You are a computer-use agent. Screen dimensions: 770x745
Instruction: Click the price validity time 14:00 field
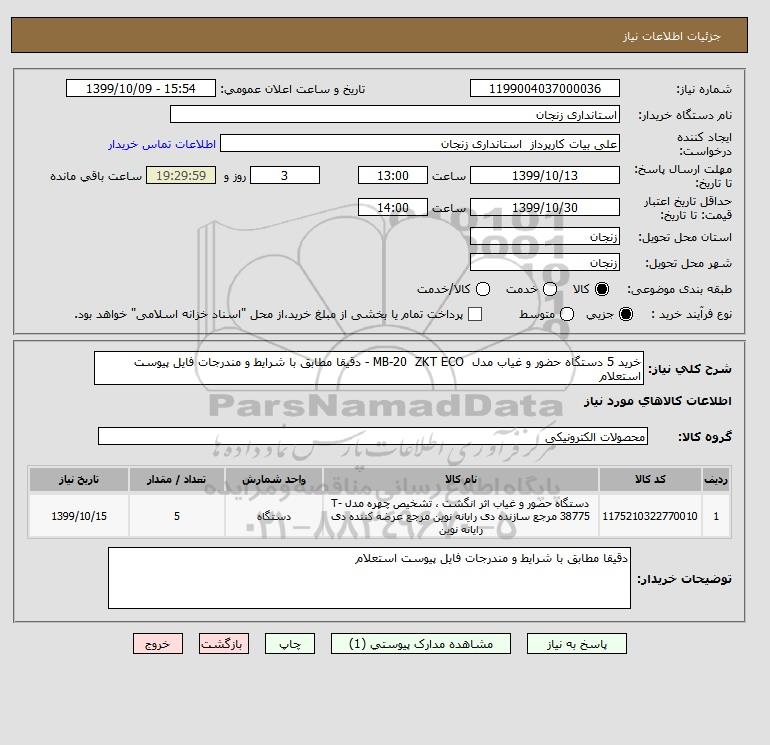(x=393, y=207)
